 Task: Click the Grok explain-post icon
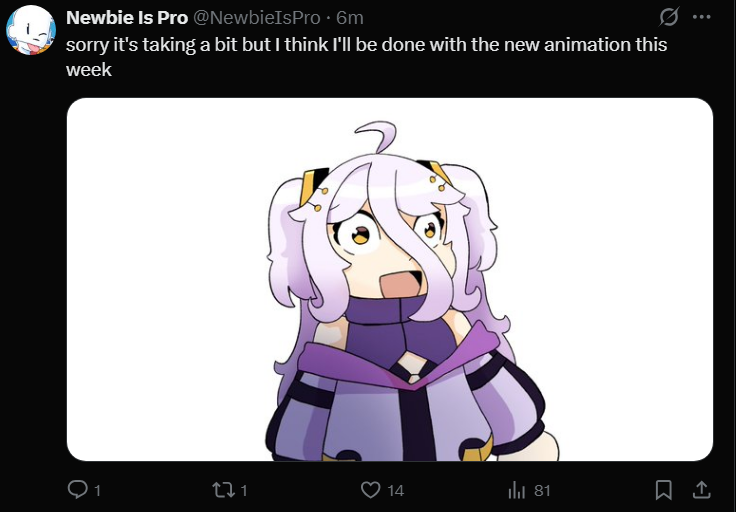668,18
